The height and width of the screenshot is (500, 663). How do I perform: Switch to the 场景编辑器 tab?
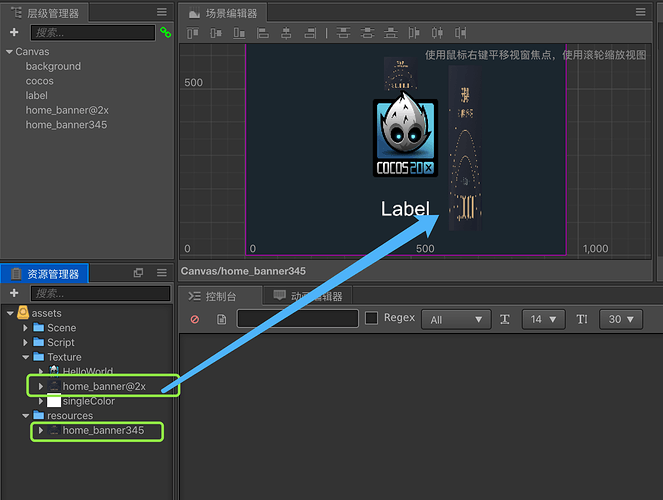[223, 13]
